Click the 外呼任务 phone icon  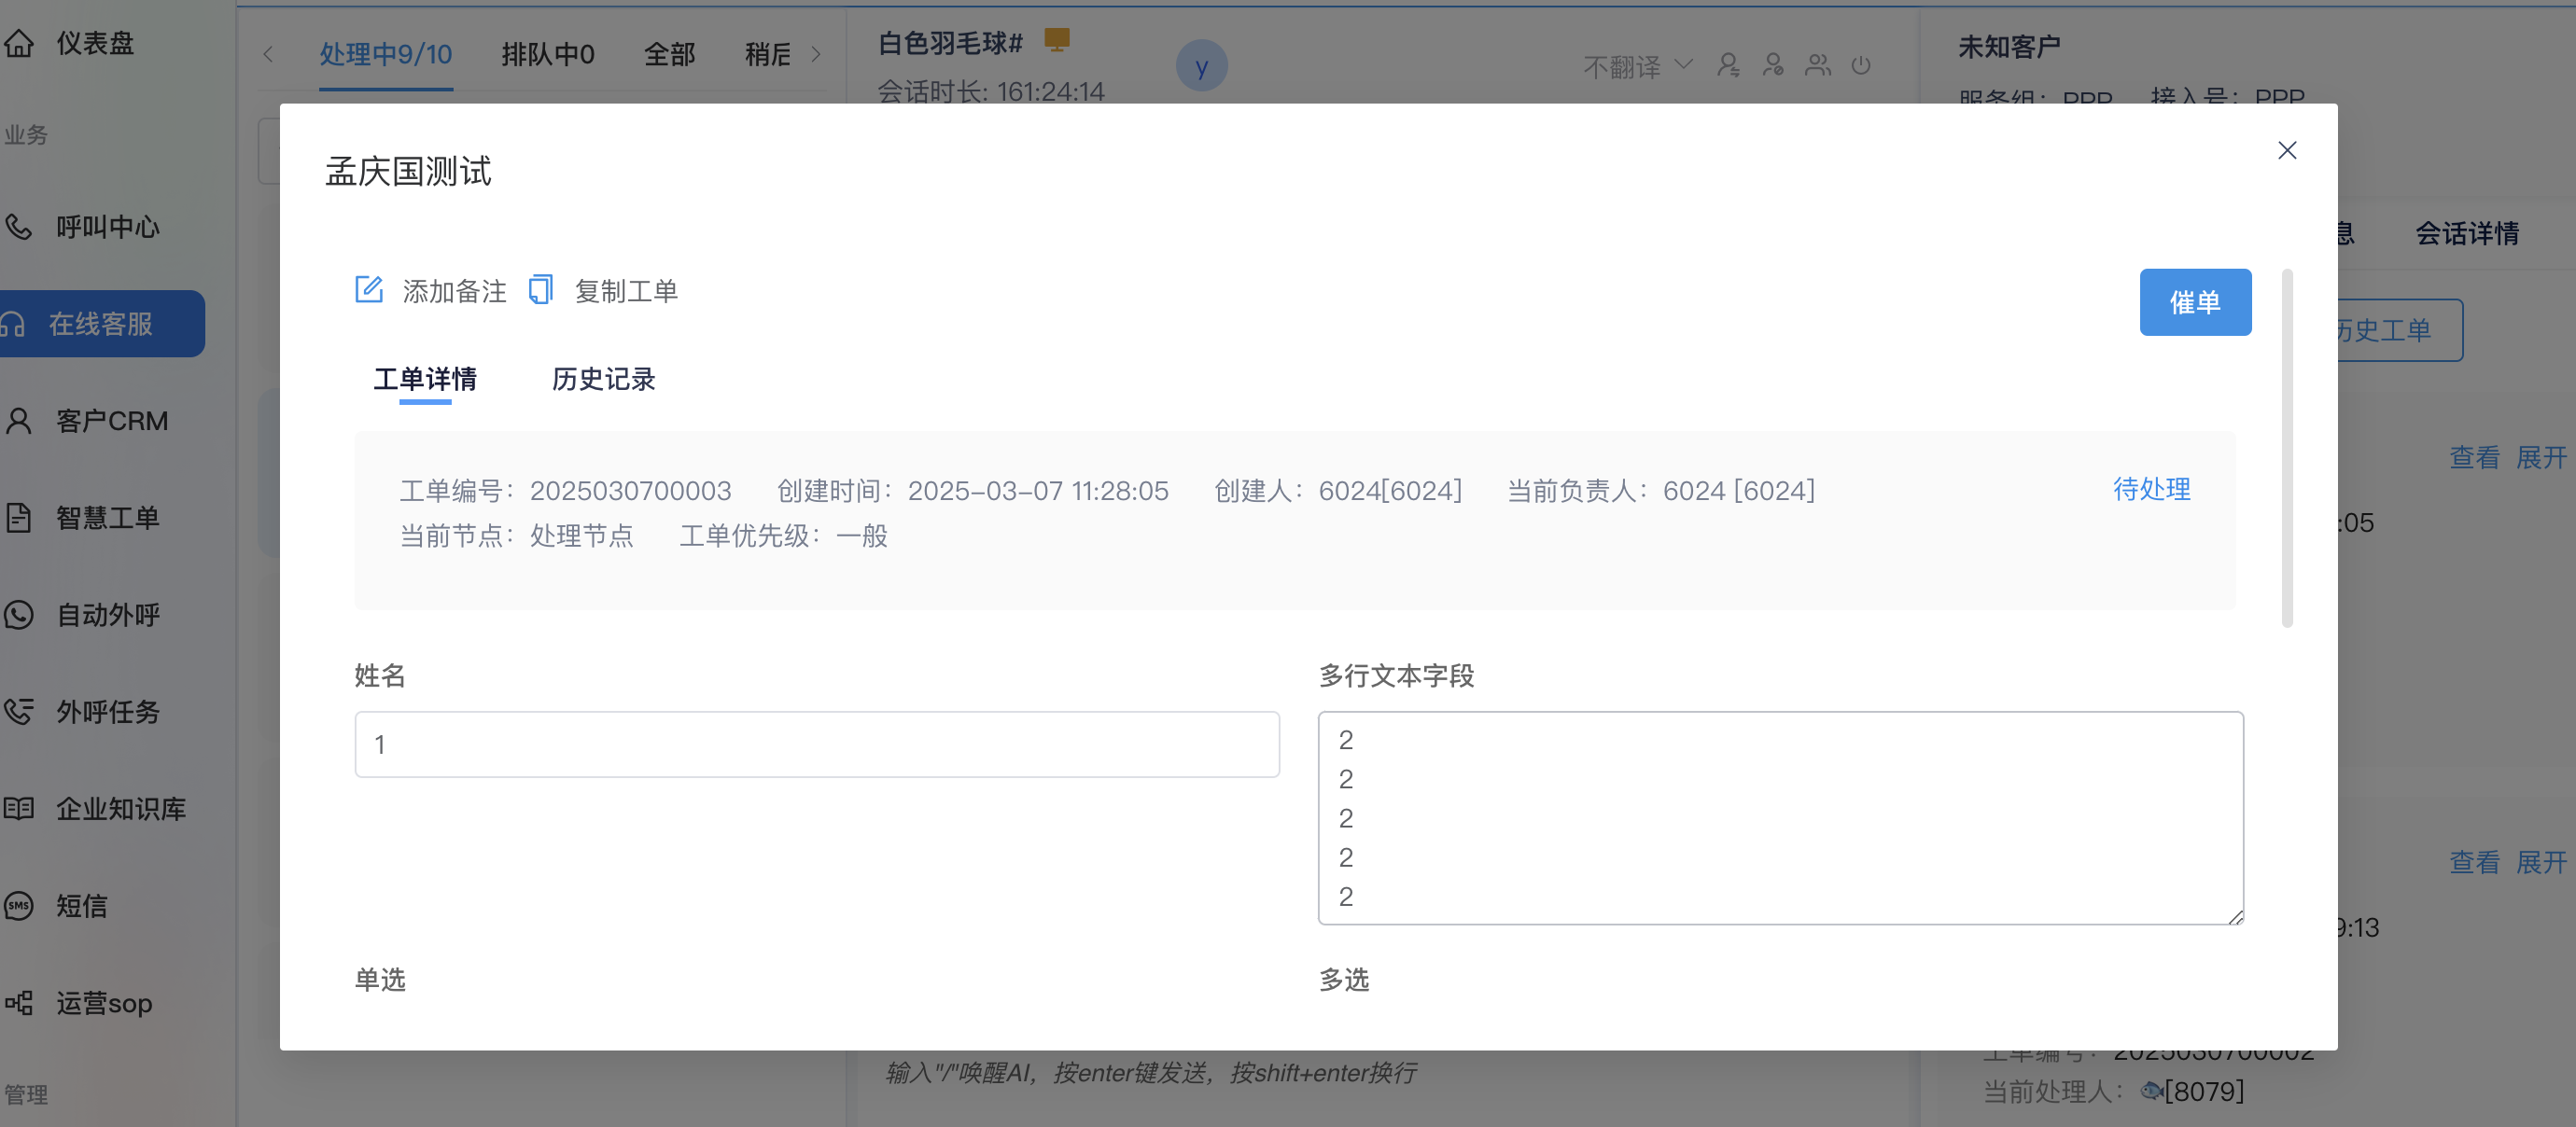point(18,712)
